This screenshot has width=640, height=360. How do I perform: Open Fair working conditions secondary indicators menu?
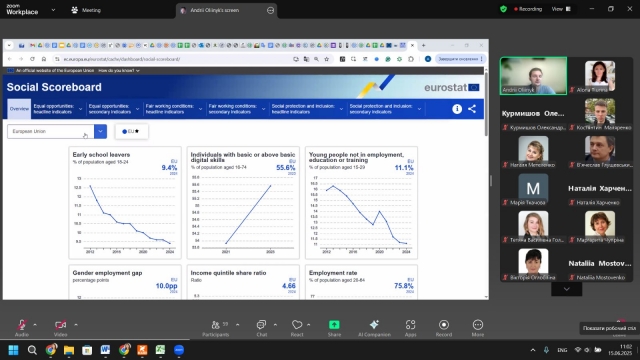(236, 109)
